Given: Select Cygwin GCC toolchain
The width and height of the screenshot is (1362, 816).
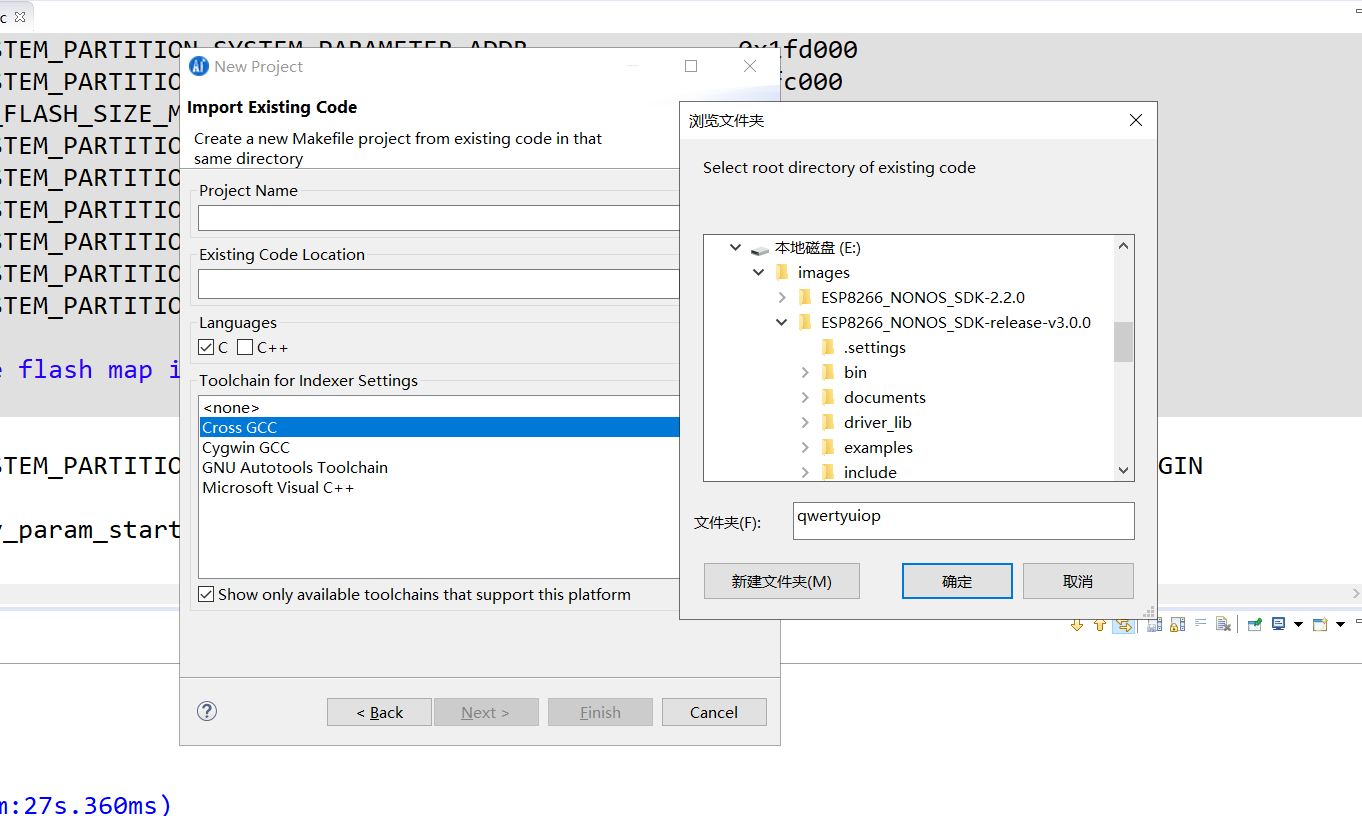Looking at the screenshot, I should [439, 447].
